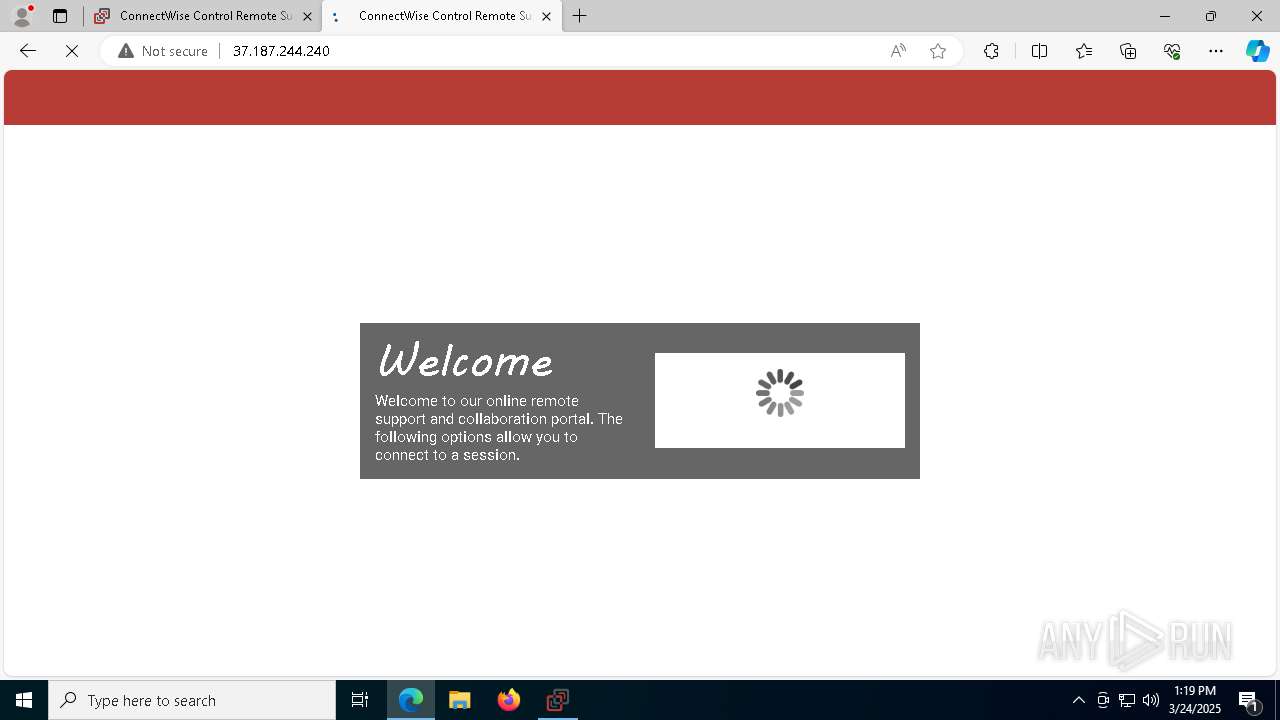The image size is (1280, 720).
Task: Launch Firefox from the taskbar
Action: (509, 700)
